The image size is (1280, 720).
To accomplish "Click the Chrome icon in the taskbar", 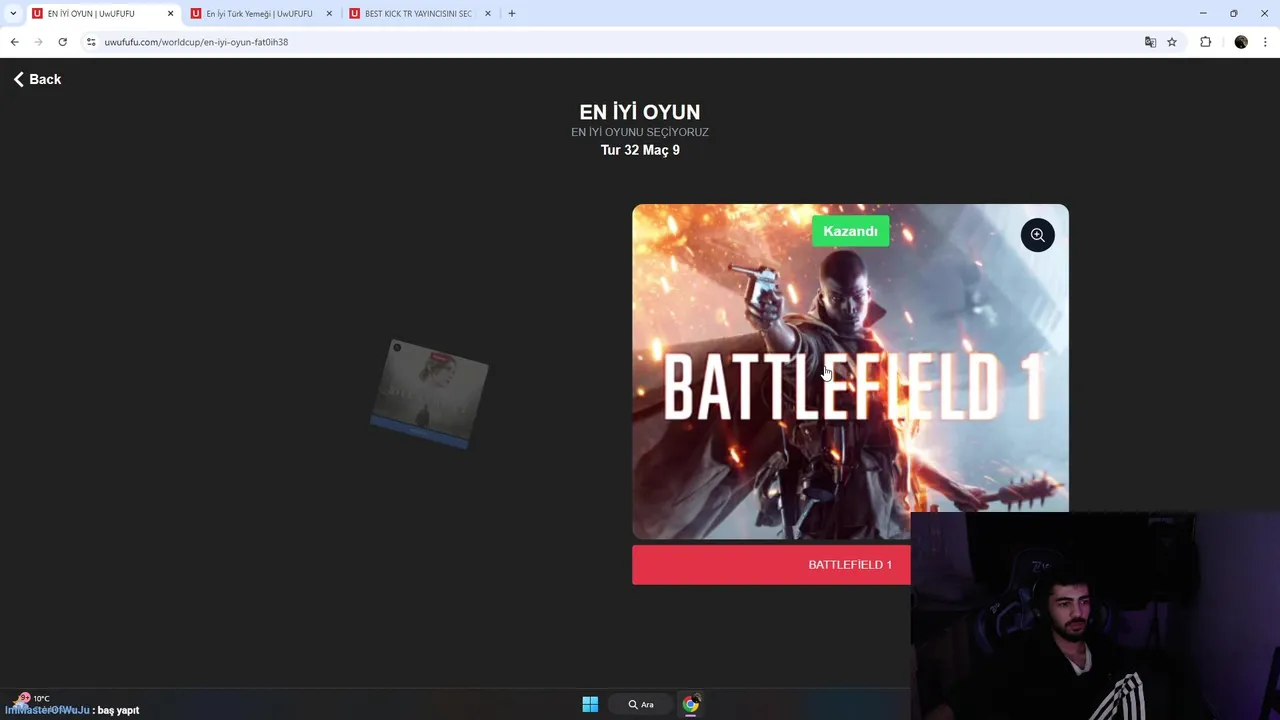I will 691,704.
